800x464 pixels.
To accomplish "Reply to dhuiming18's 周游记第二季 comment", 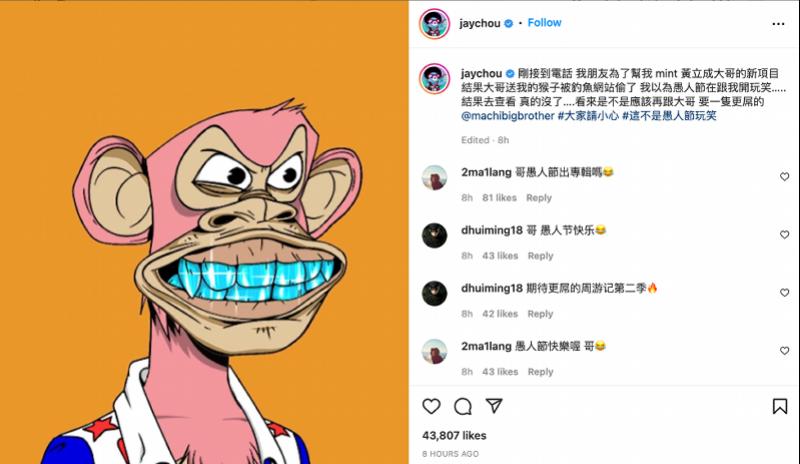I will tap(540, 314).
